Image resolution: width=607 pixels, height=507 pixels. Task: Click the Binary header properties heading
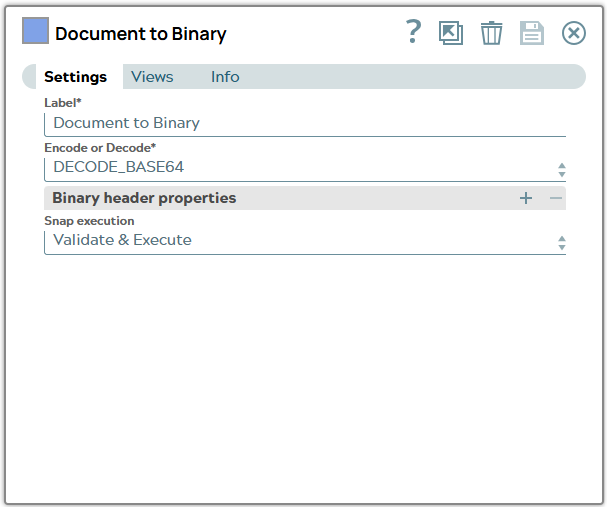click(x=144, y=198)
